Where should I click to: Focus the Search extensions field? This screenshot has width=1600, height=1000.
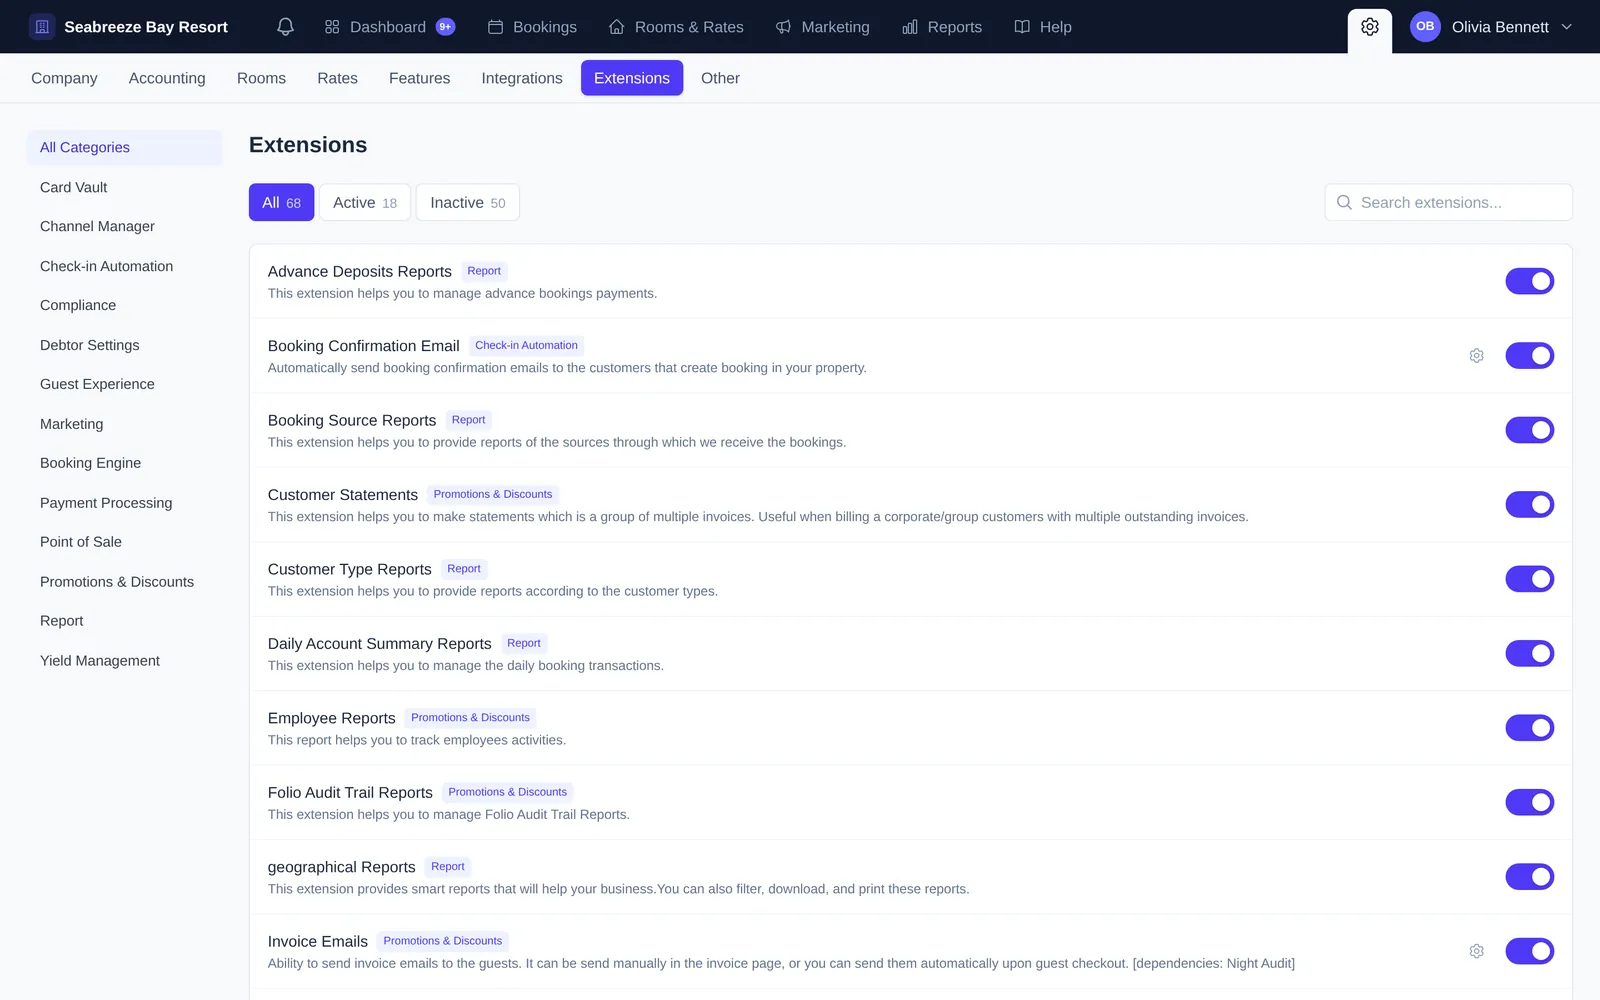click(1448, 202)
